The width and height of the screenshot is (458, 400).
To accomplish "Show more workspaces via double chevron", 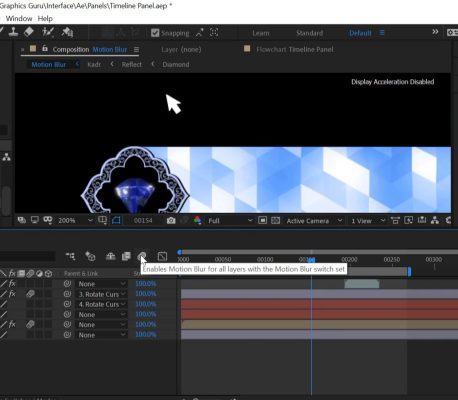I will coord(435,32).
